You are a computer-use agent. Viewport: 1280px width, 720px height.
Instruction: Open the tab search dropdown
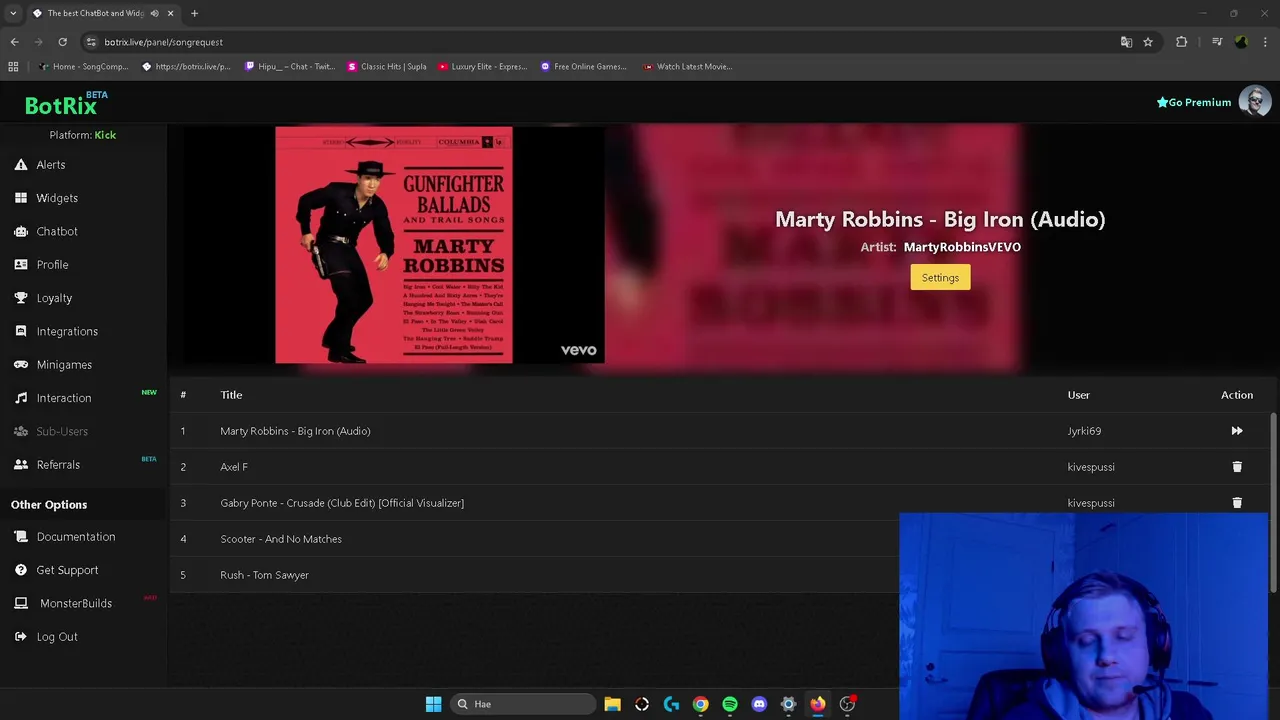pos(13,13)
